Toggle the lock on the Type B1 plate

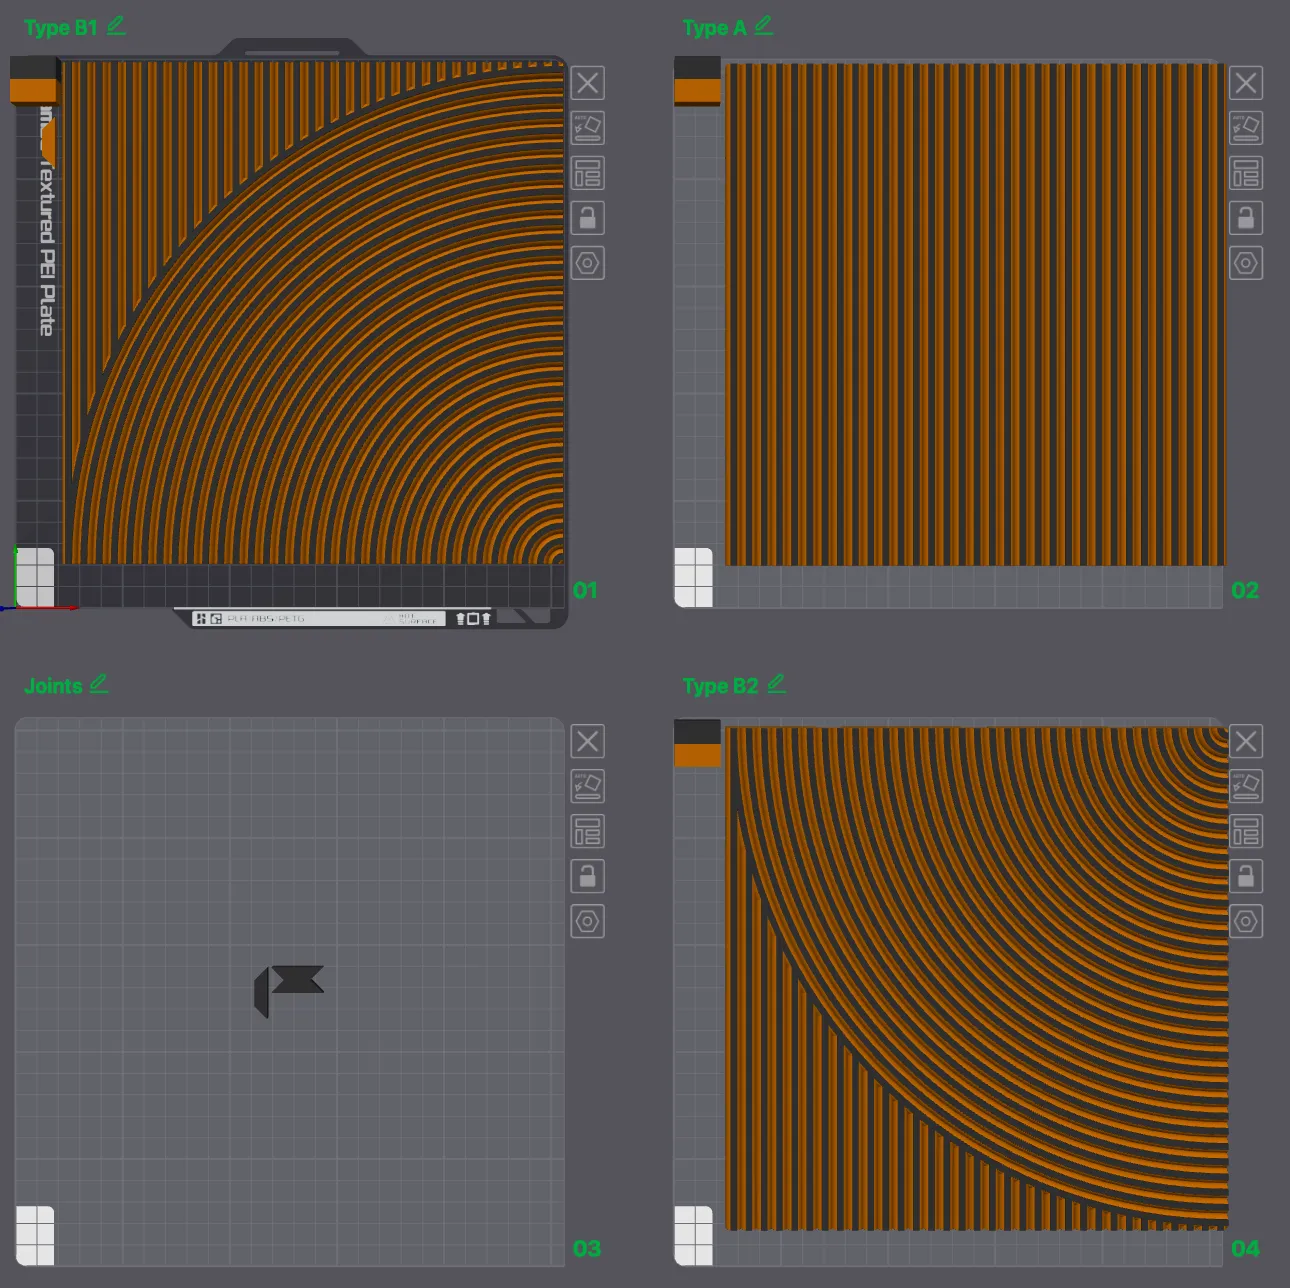(x=587, y=218)
